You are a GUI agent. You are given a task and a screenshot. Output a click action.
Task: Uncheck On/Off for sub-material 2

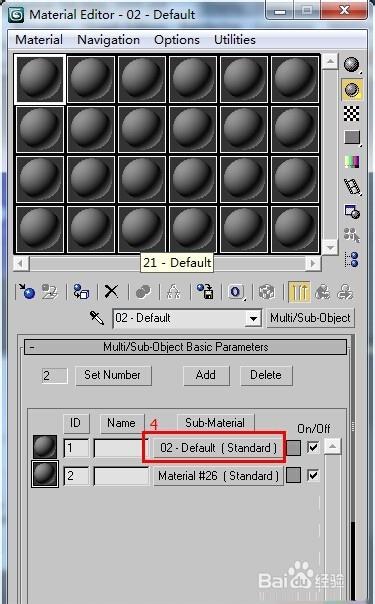click(313, 475)
